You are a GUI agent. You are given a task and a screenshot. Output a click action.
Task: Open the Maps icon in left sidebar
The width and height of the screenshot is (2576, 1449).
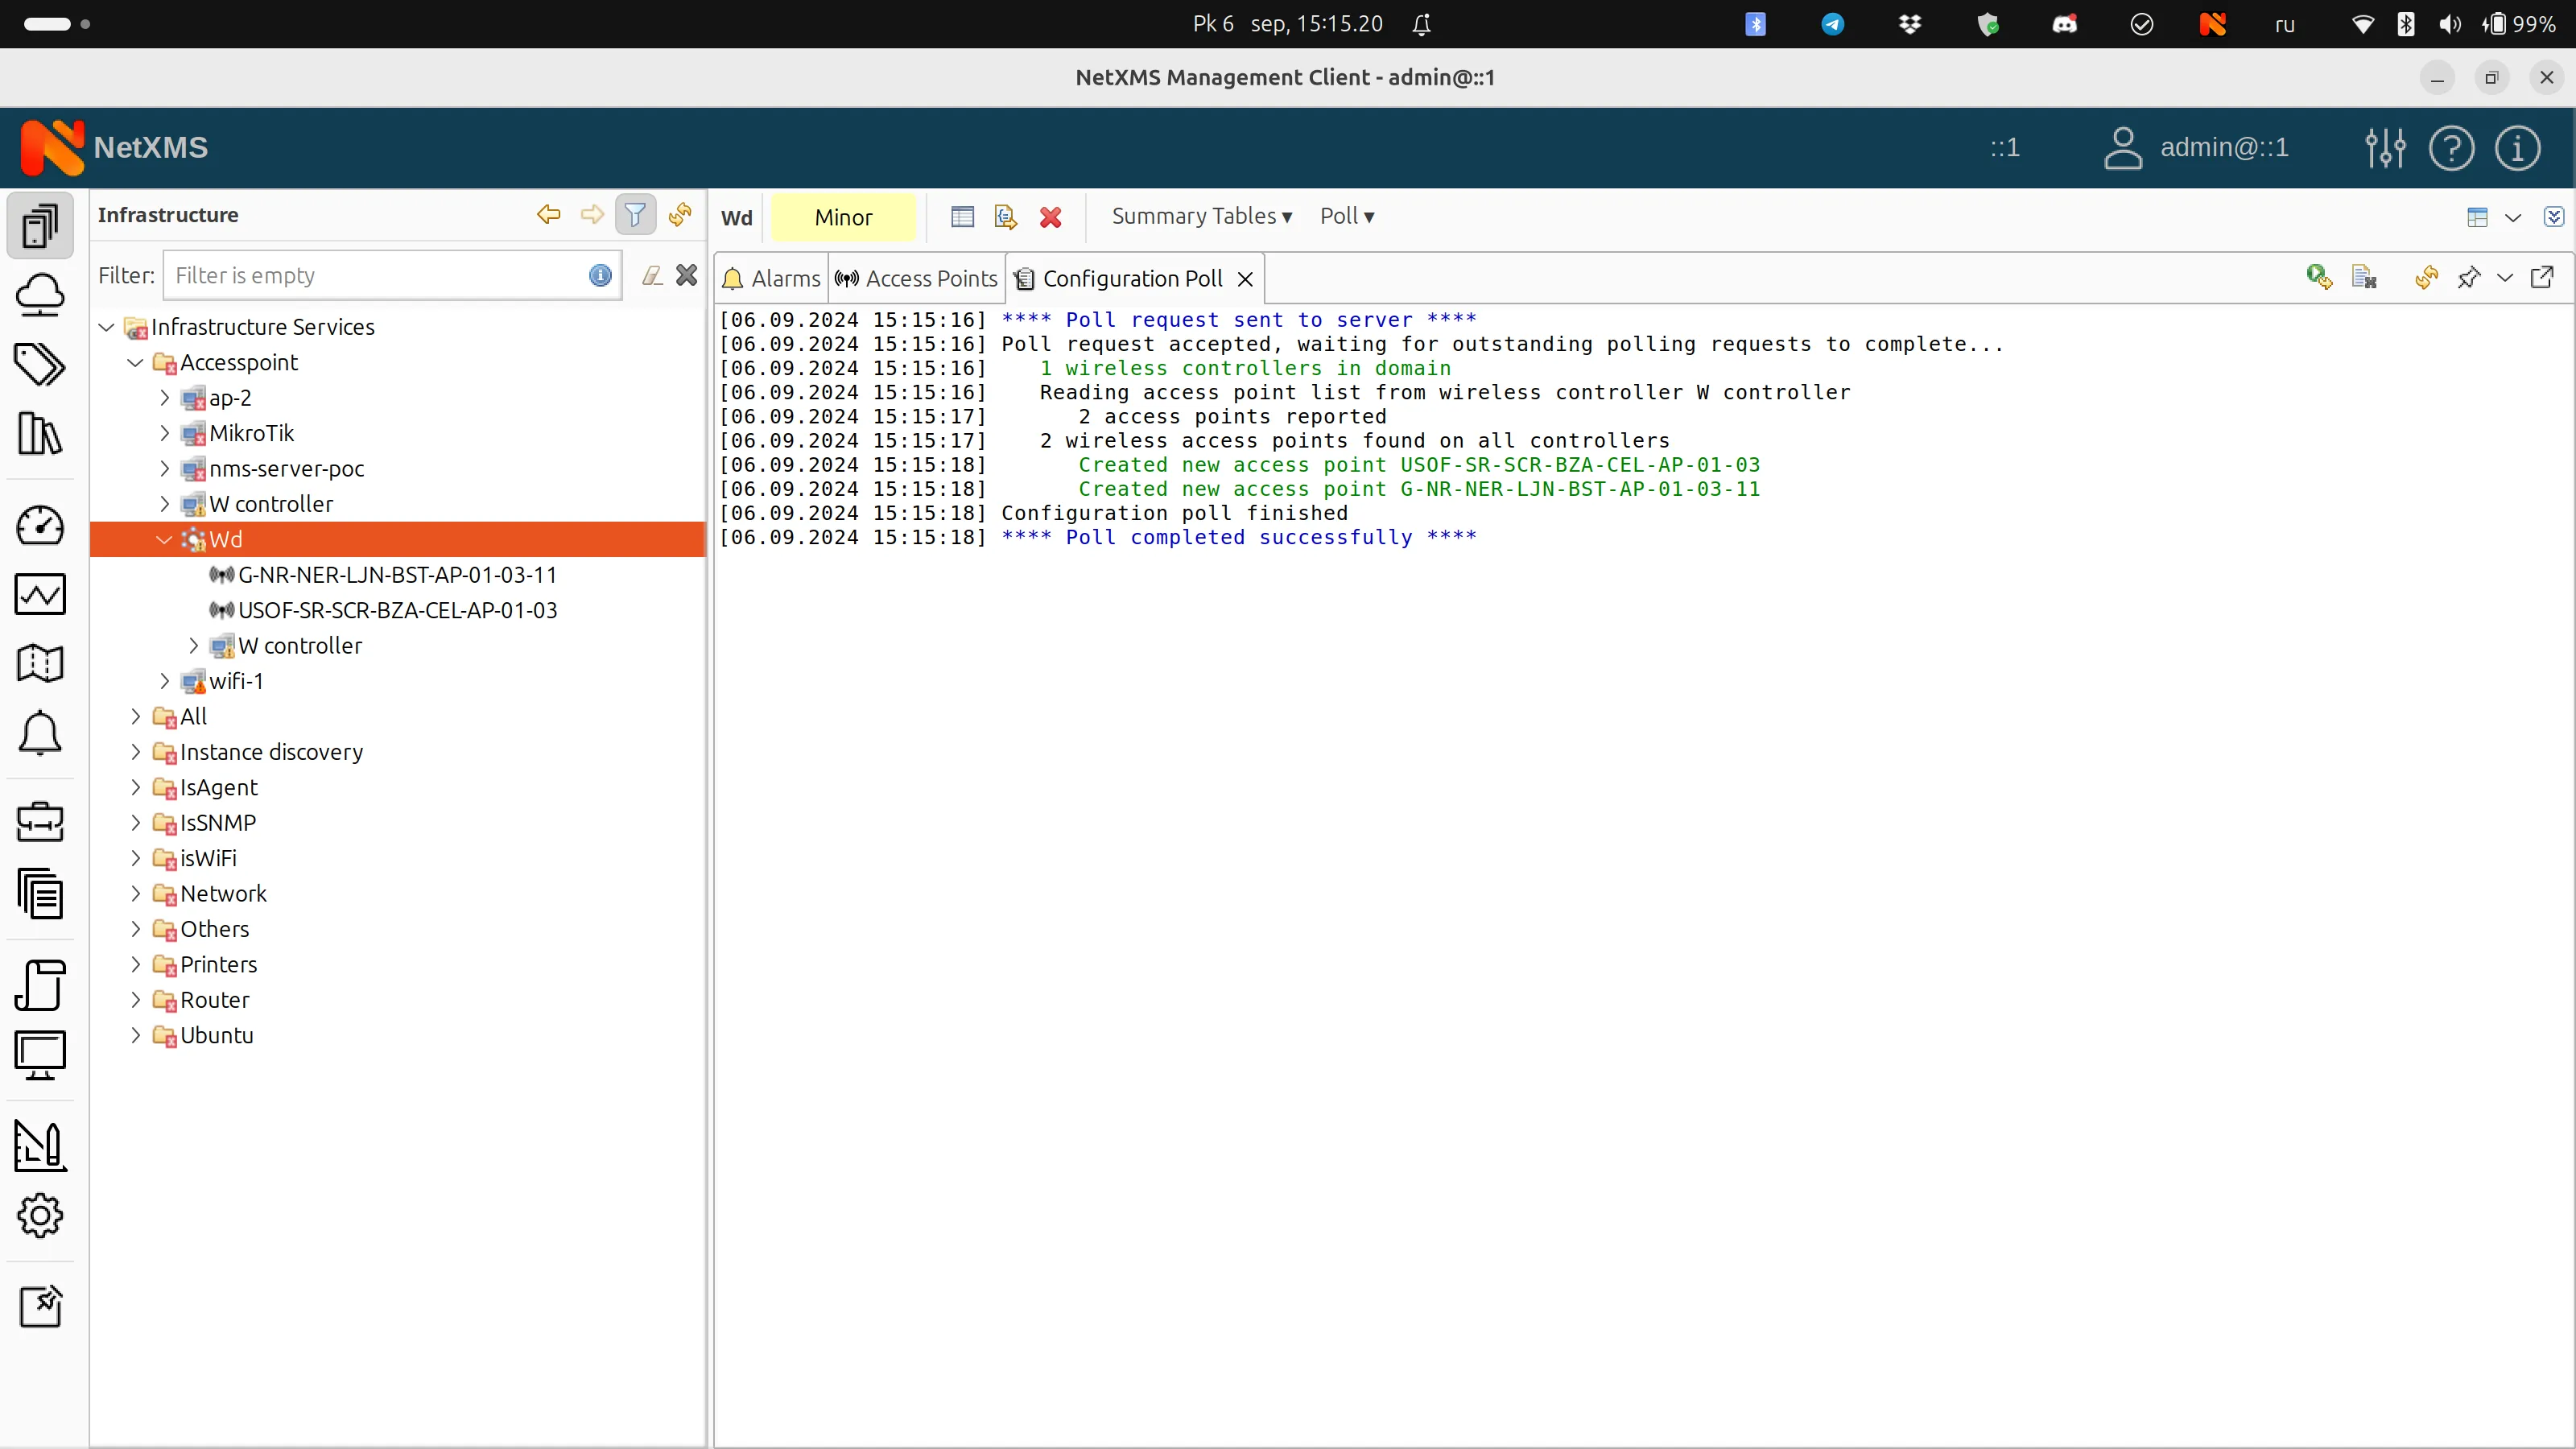40,662
